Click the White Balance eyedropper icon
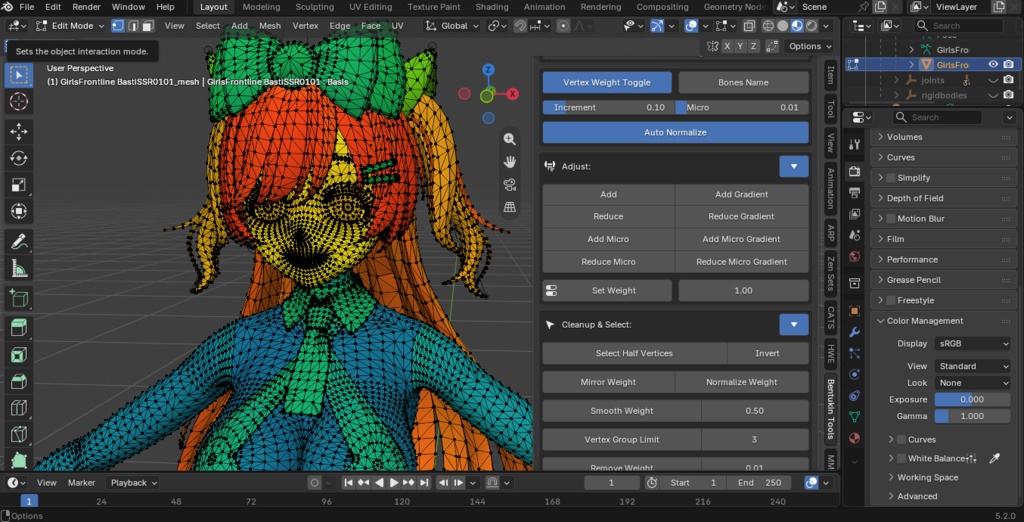The width and height of the screenshot is (1024, 522). 995,459
